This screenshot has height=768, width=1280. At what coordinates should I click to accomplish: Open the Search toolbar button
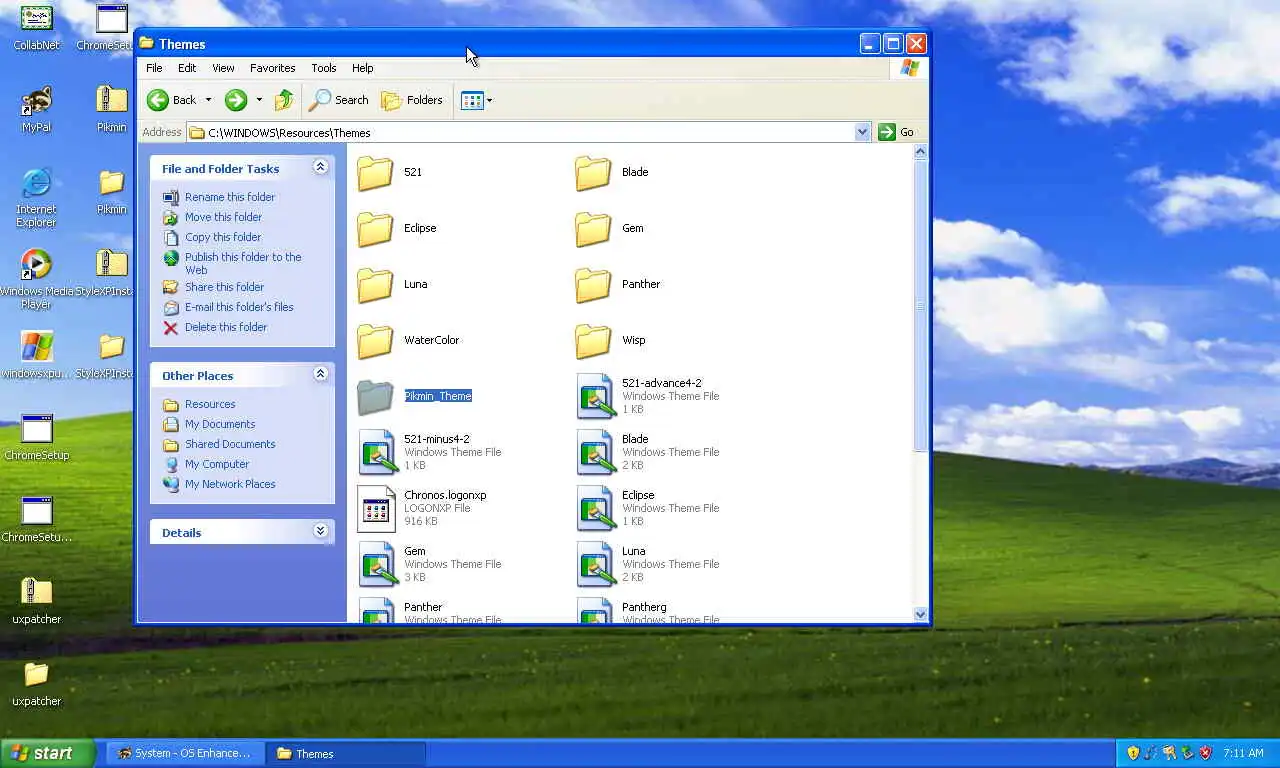tap(338, 100)
